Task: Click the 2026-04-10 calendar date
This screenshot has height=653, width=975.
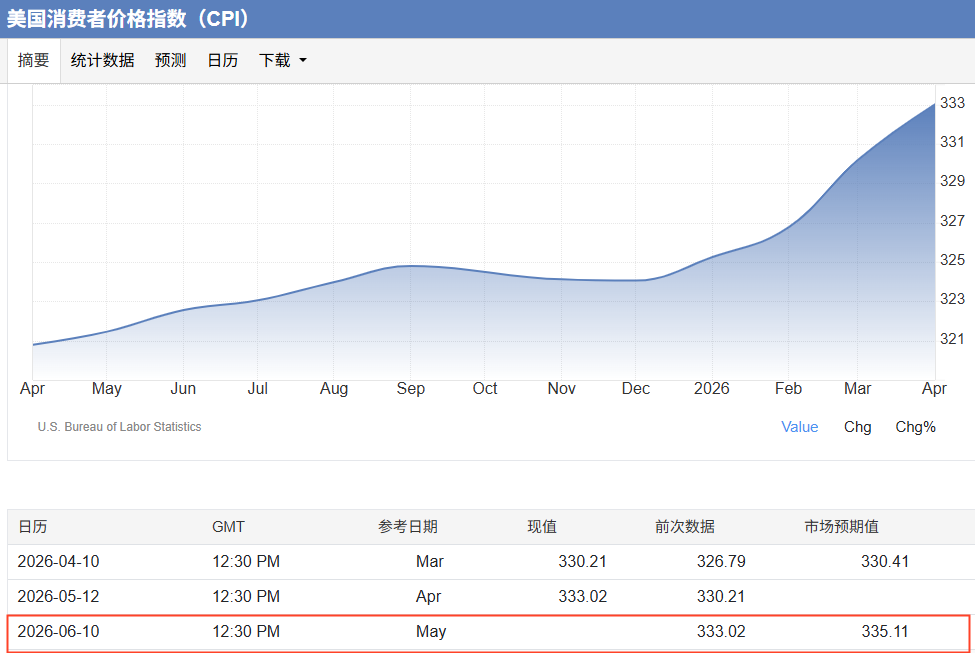Action: [x=58, y=562]
